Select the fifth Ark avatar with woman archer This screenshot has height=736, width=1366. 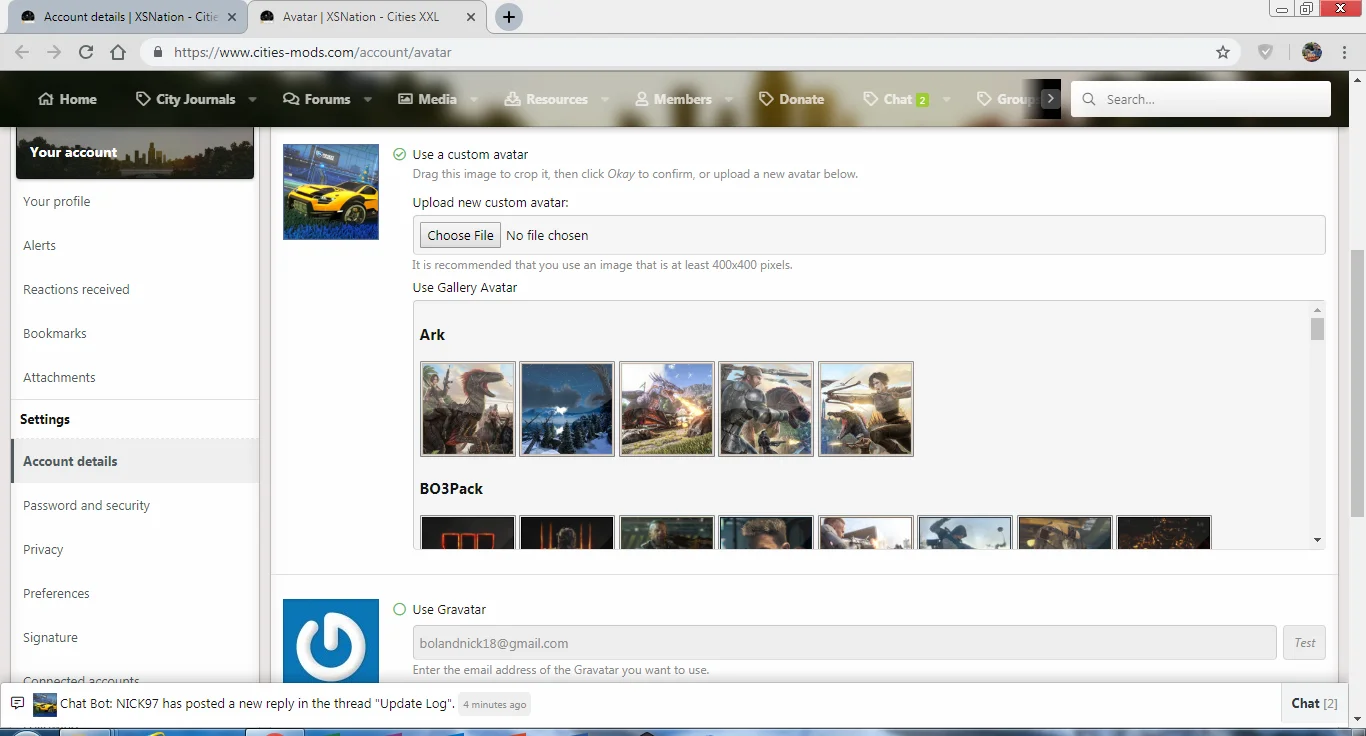point(866,409)
